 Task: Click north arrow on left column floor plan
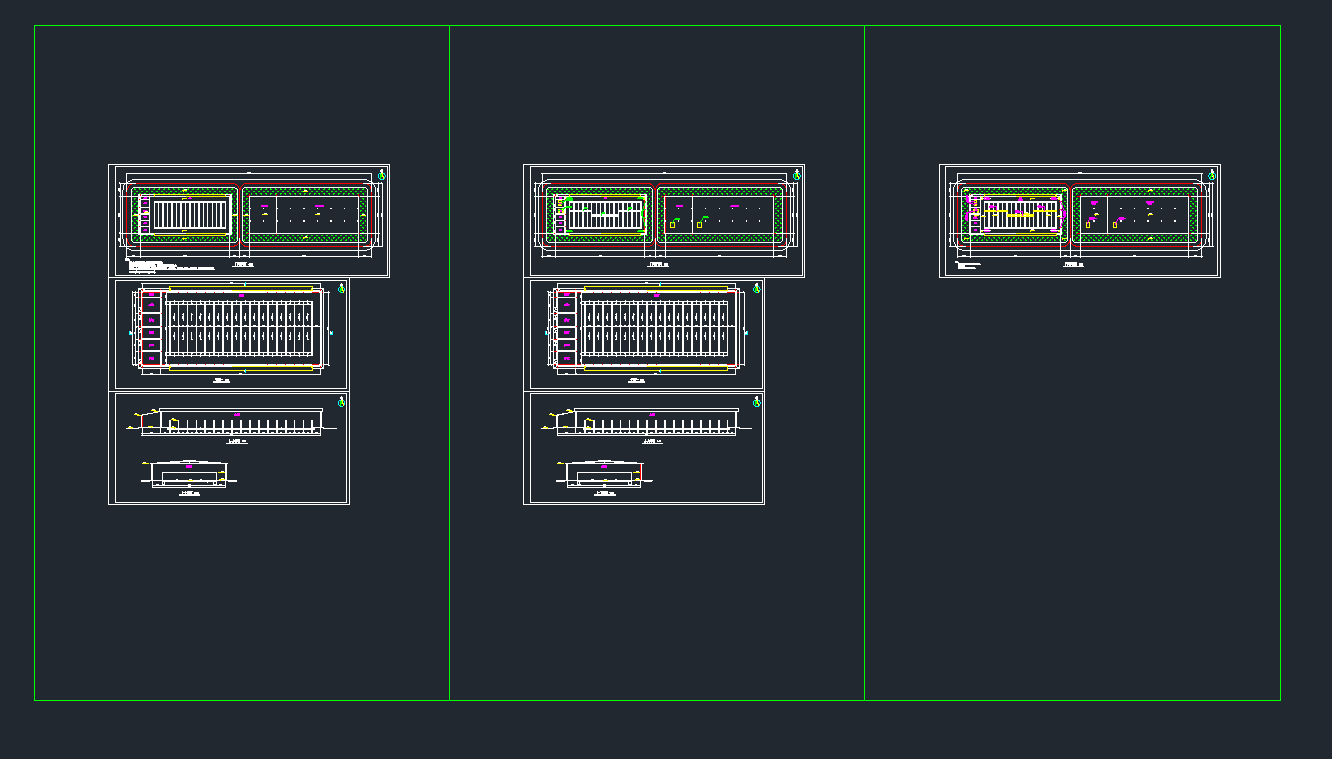341,288
